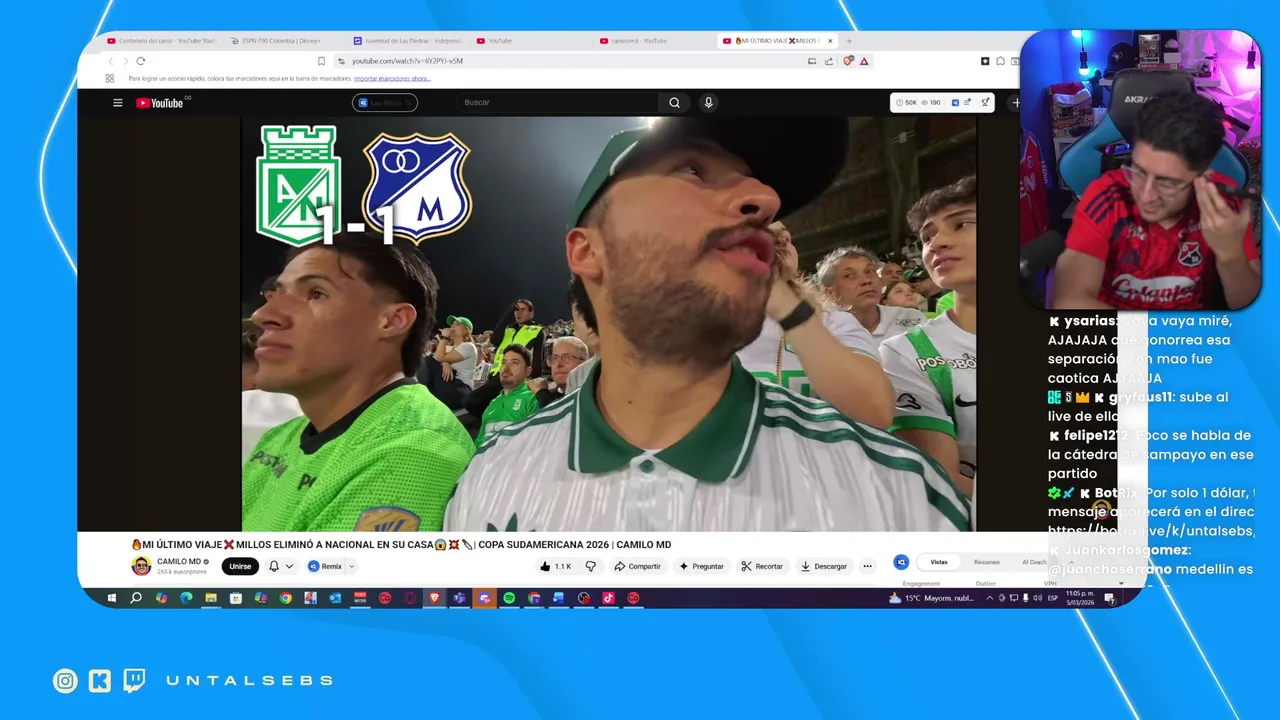Click the Descargar download button
The image size is (1280, 720).
tap(824, 566)
